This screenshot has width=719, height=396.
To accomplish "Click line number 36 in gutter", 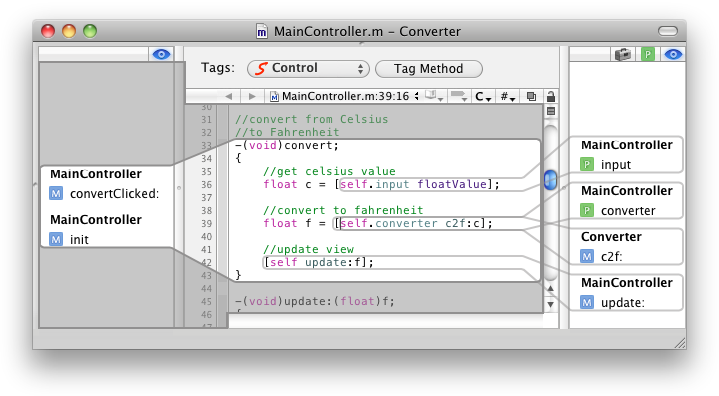I will pyautogui.click(x=206, y=185).
